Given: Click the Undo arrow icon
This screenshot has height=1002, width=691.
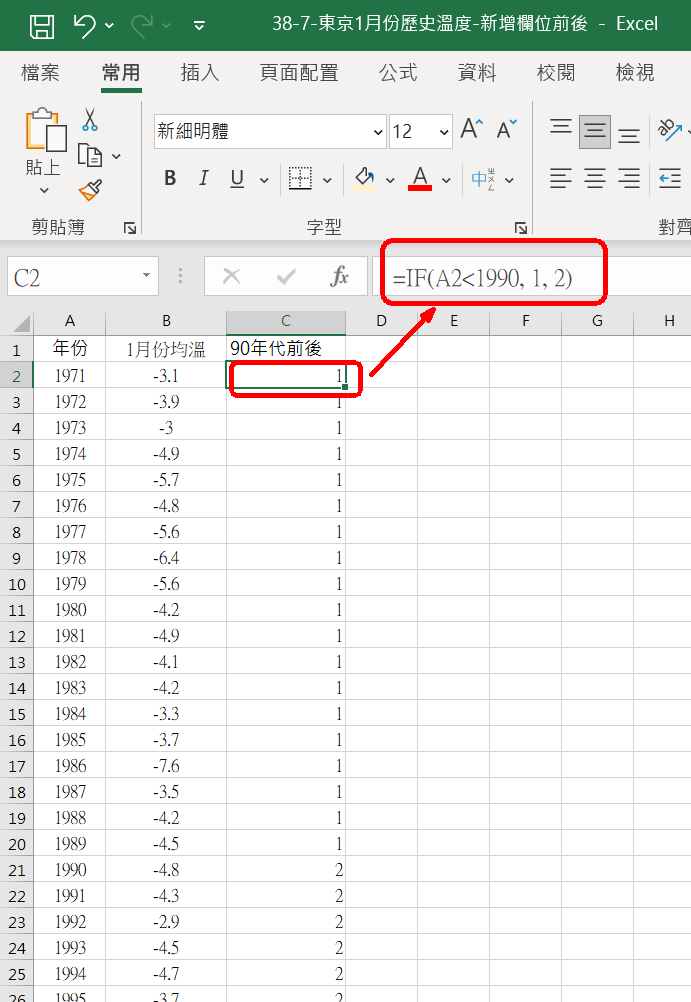Looking at the screenshot, I should pyautogui.click(x=86, y=25).
